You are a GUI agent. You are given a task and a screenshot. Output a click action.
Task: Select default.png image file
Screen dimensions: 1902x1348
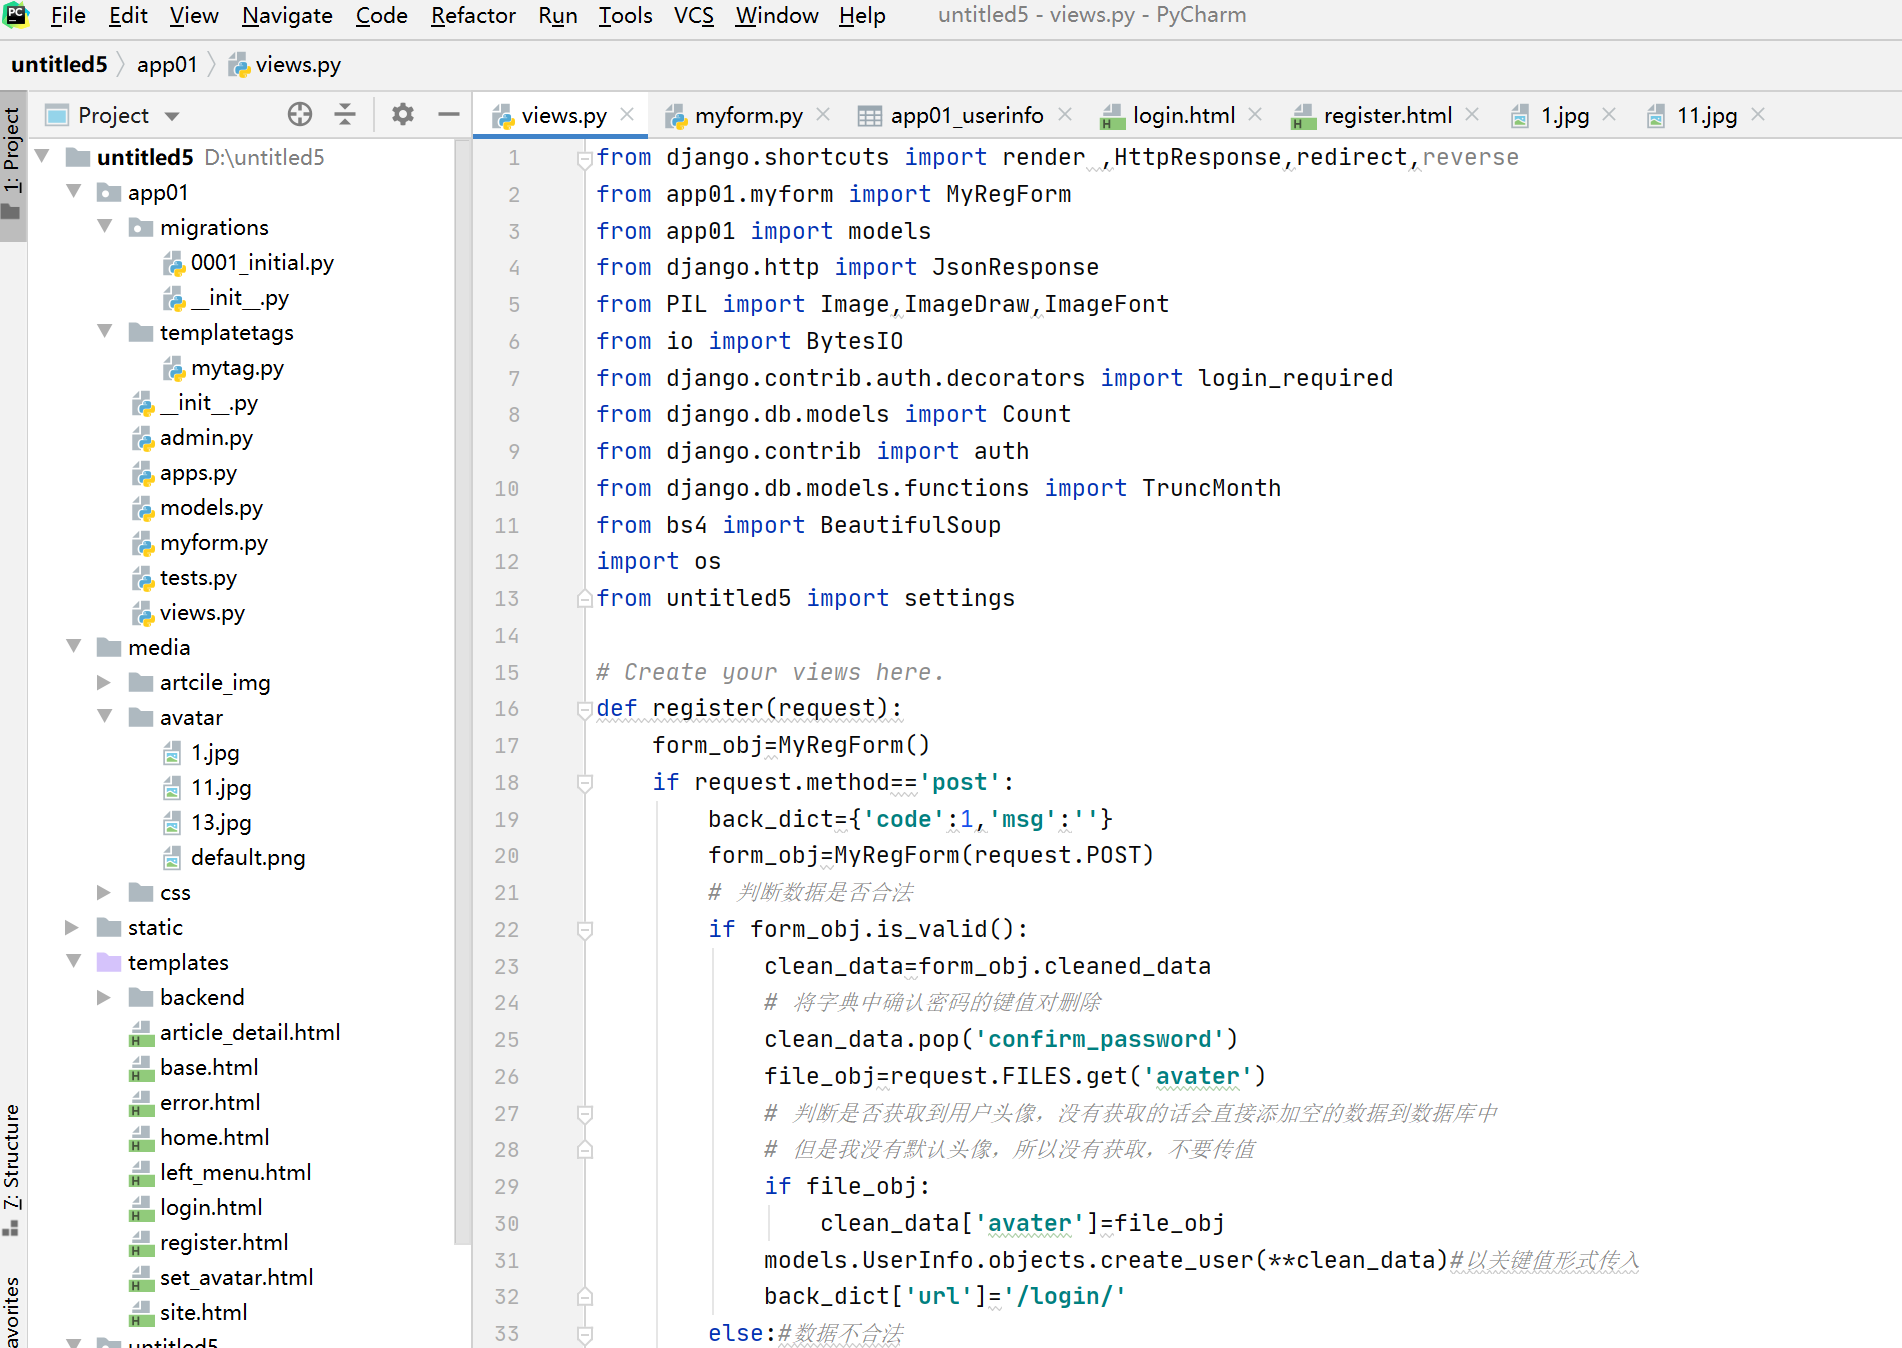click(248, 858)
